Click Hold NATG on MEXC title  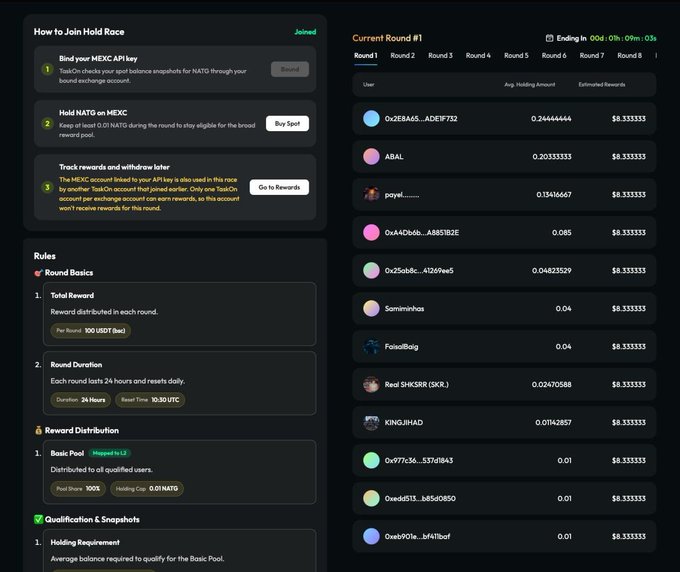(93, 113)
